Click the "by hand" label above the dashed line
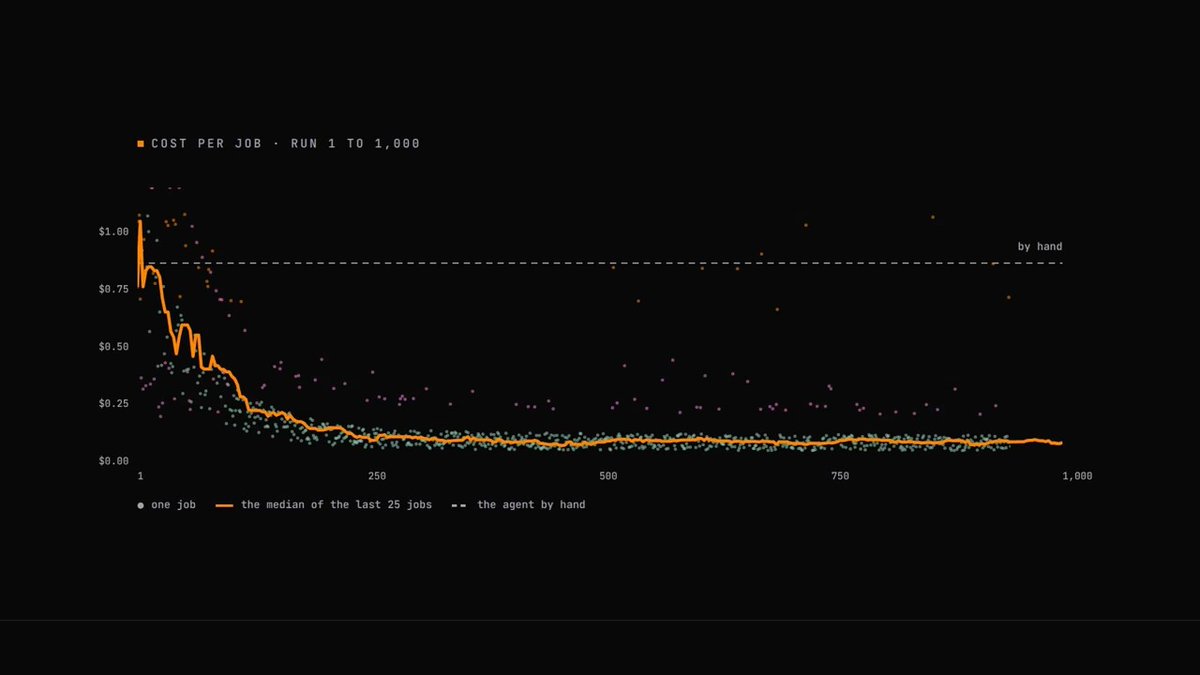 (1040, 246)
